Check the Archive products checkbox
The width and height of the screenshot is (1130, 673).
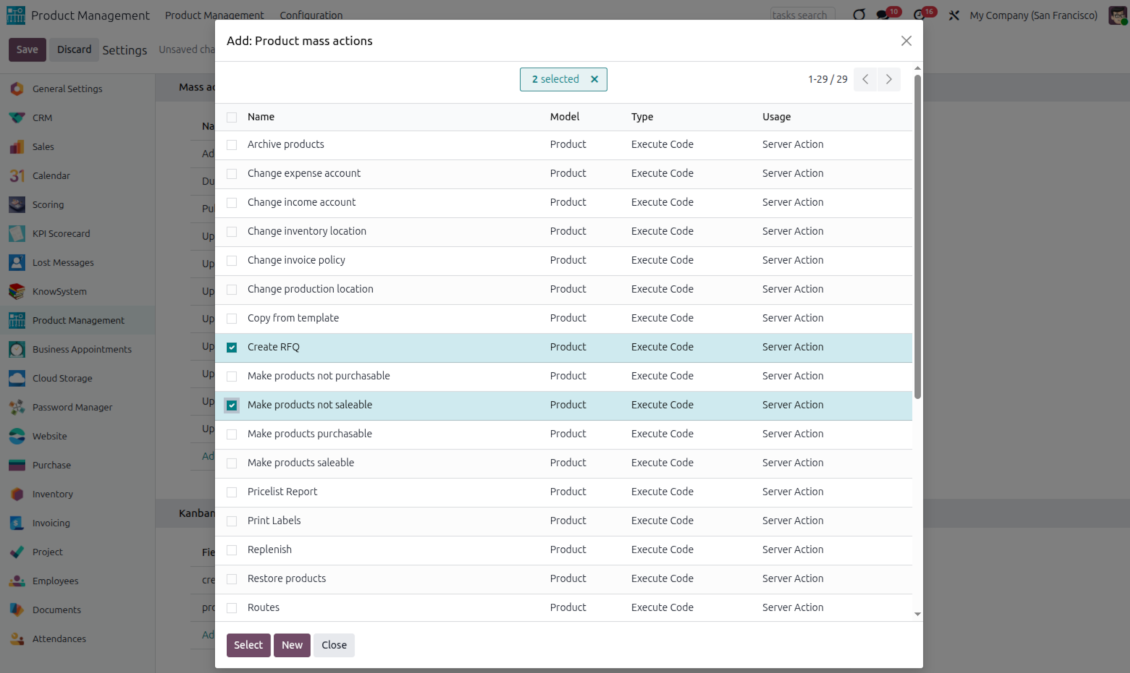click(232, 145)
